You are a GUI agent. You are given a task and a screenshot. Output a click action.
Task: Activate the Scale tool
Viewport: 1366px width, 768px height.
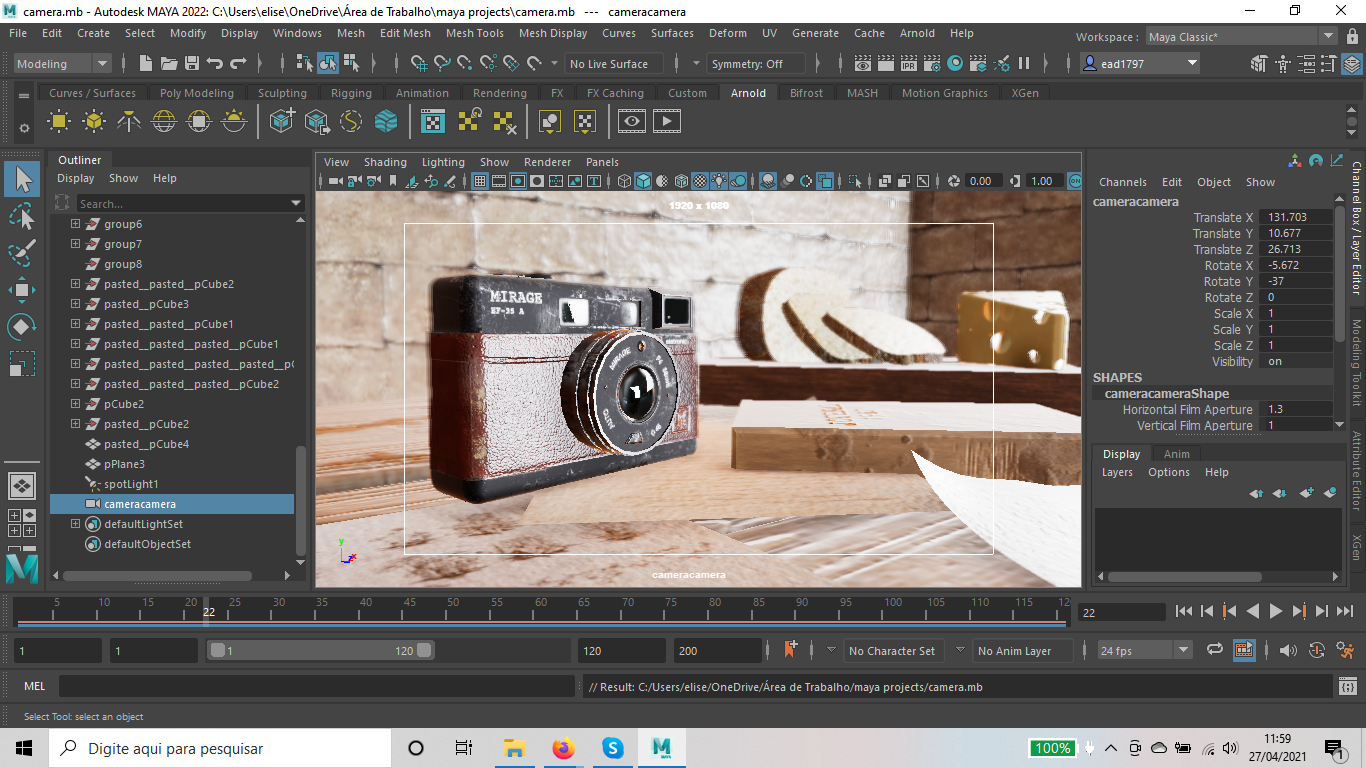coord(22,364)
